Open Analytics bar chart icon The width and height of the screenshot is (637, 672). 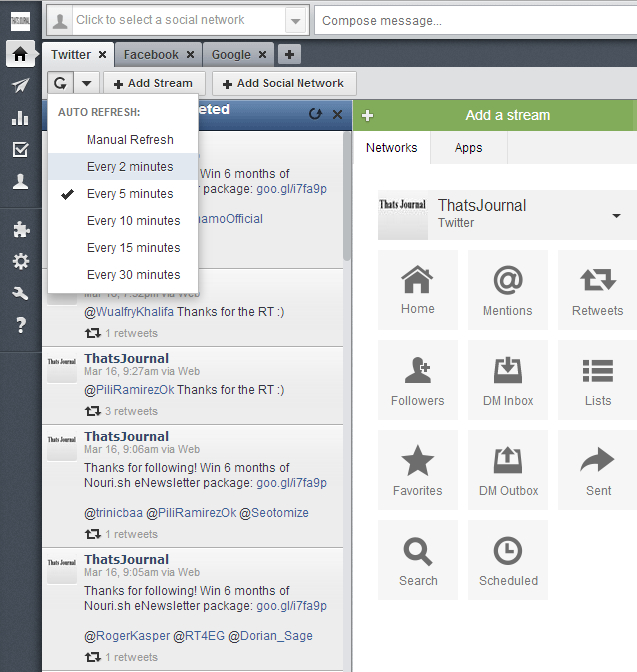(x=20, y=117)
